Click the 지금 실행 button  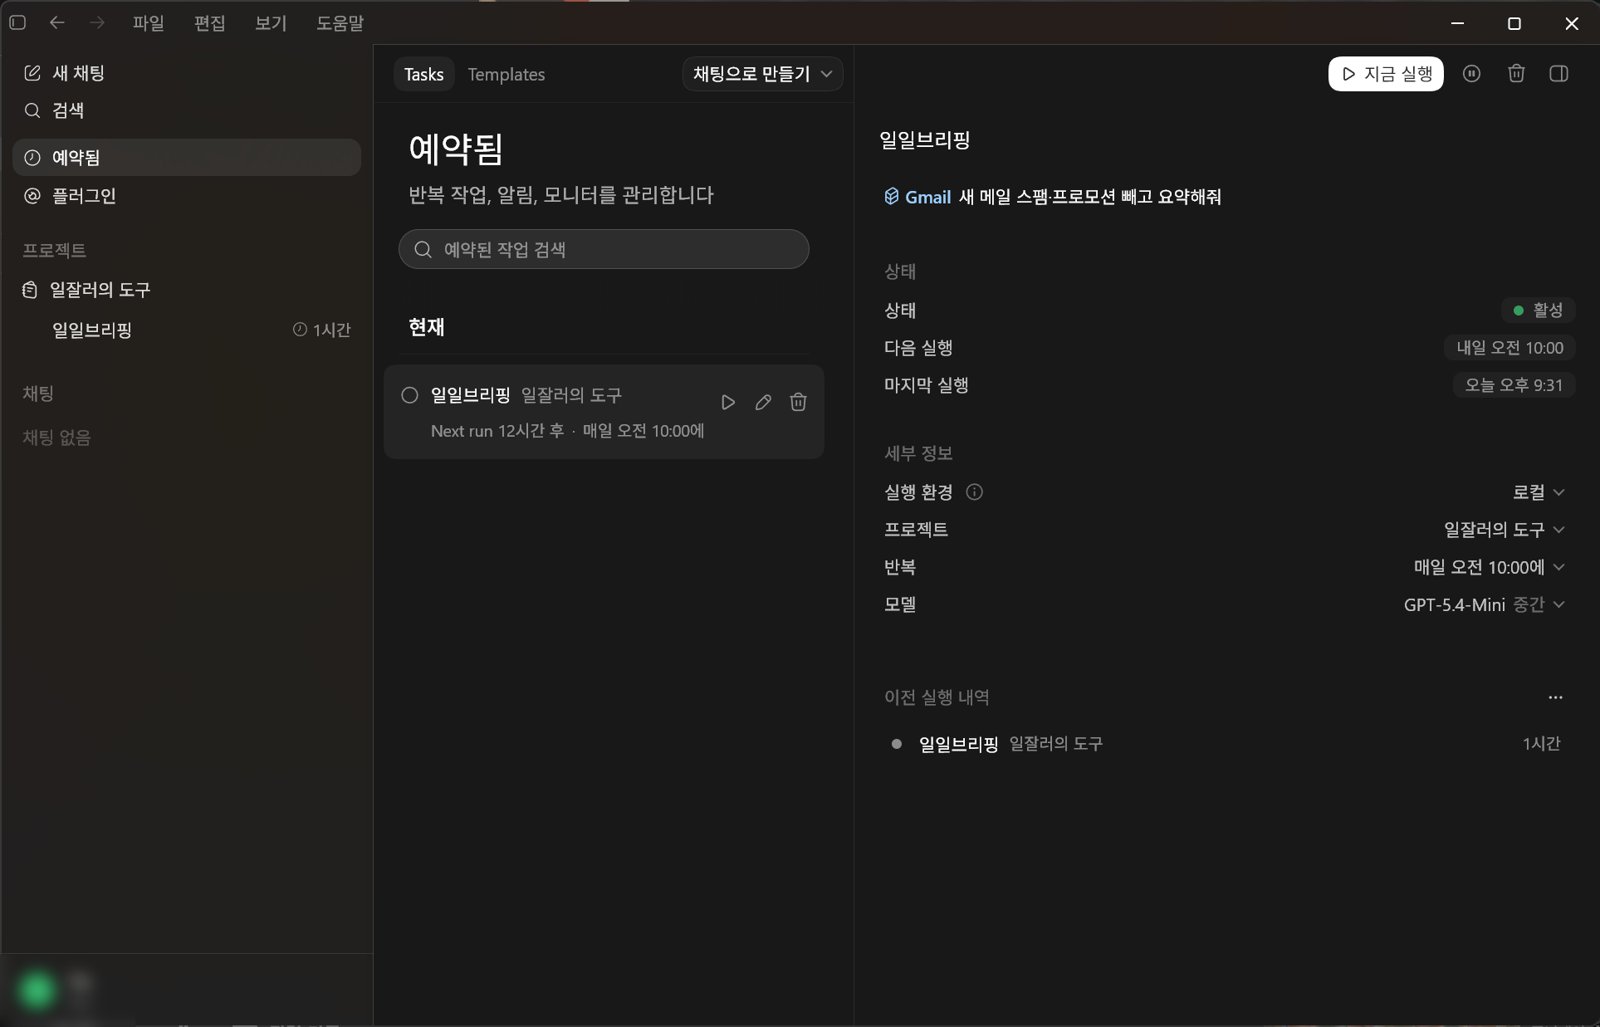(x=1386, y=74)
